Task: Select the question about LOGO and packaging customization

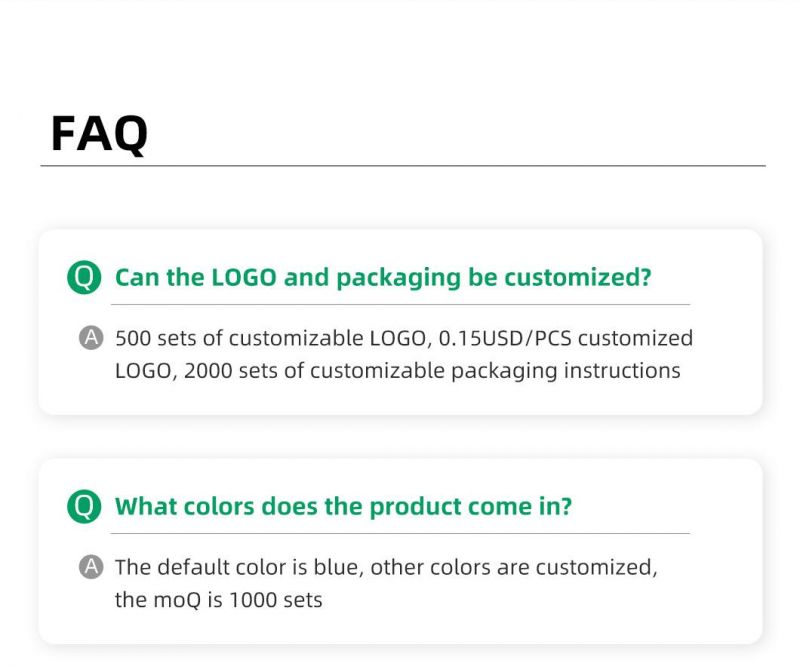Action: 383,278
